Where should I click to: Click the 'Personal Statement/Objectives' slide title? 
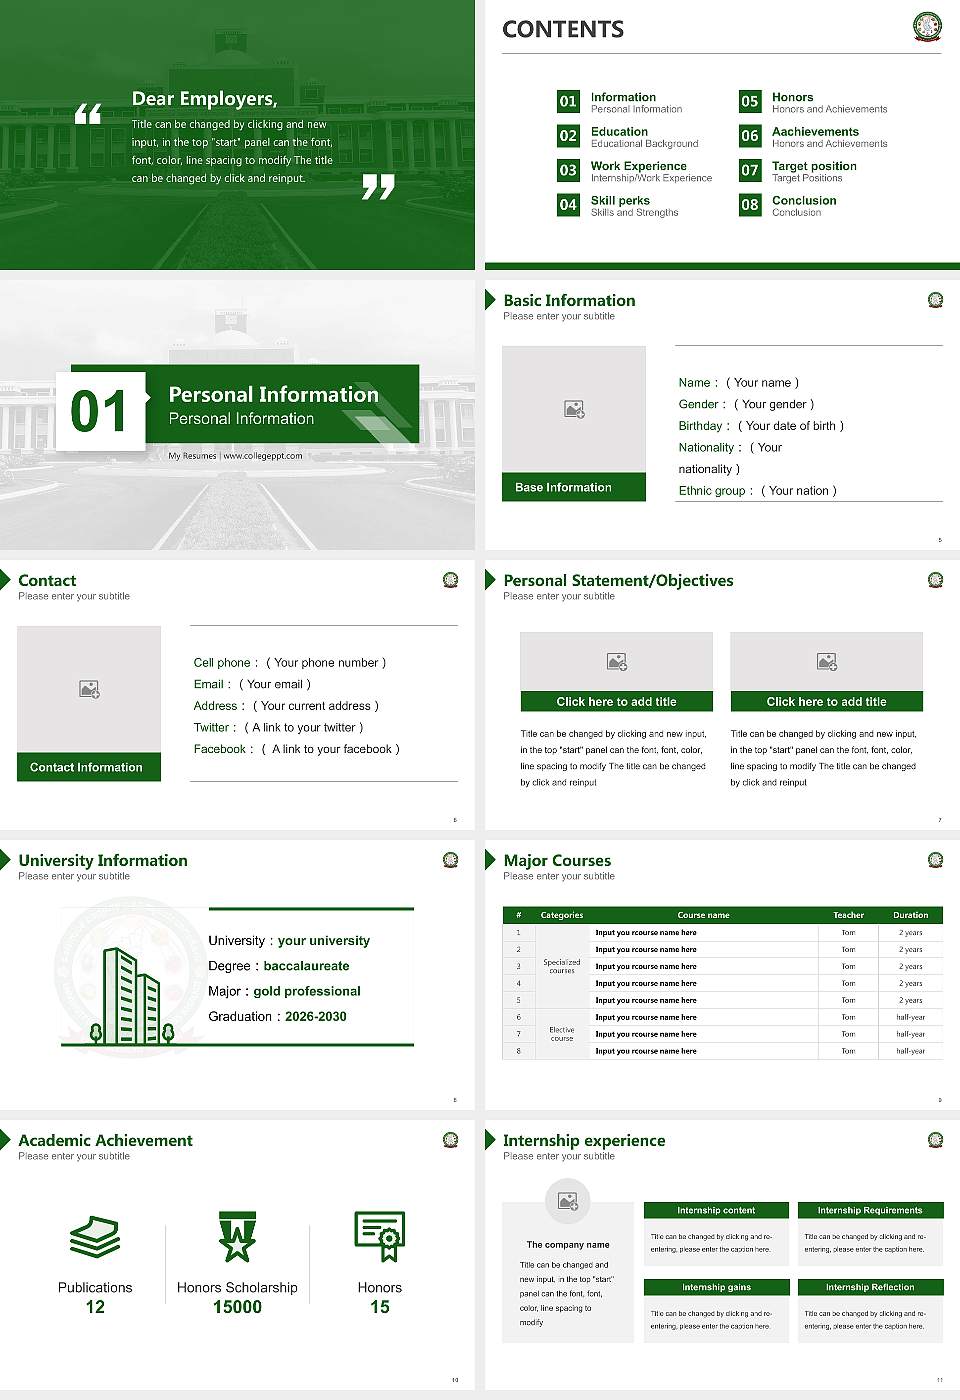[618, 580]
